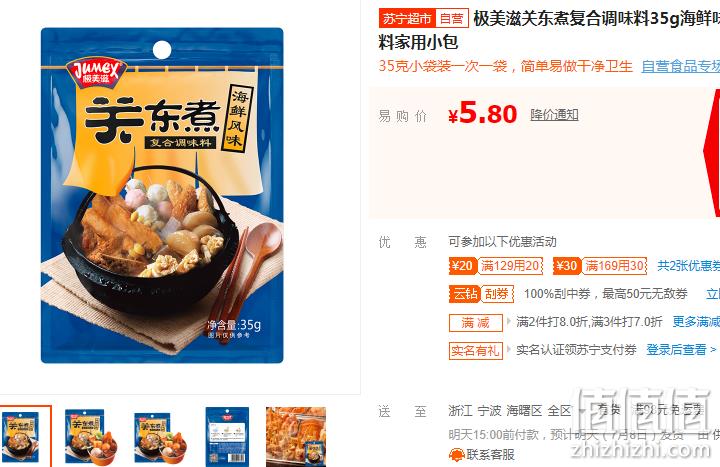Select the second product thumbnail

point(90,436)
